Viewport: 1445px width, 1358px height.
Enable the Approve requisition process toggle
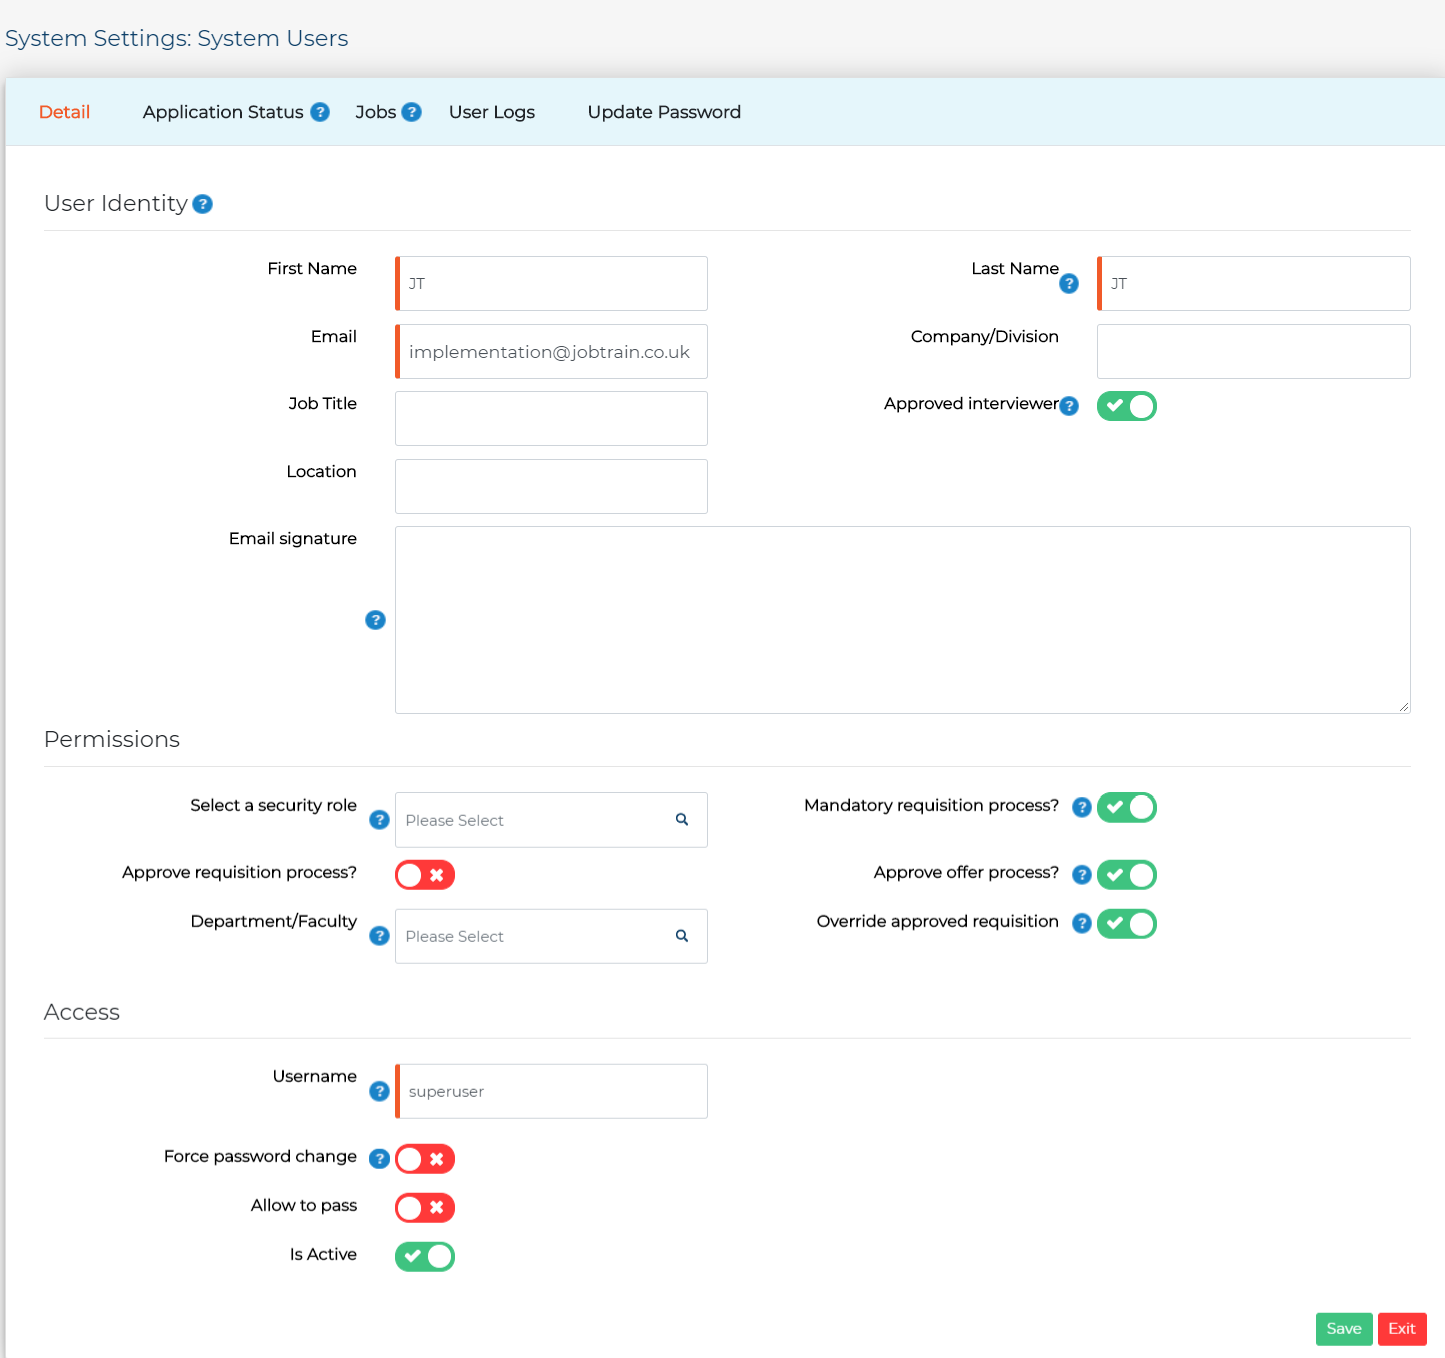click(x=424, y=874)
